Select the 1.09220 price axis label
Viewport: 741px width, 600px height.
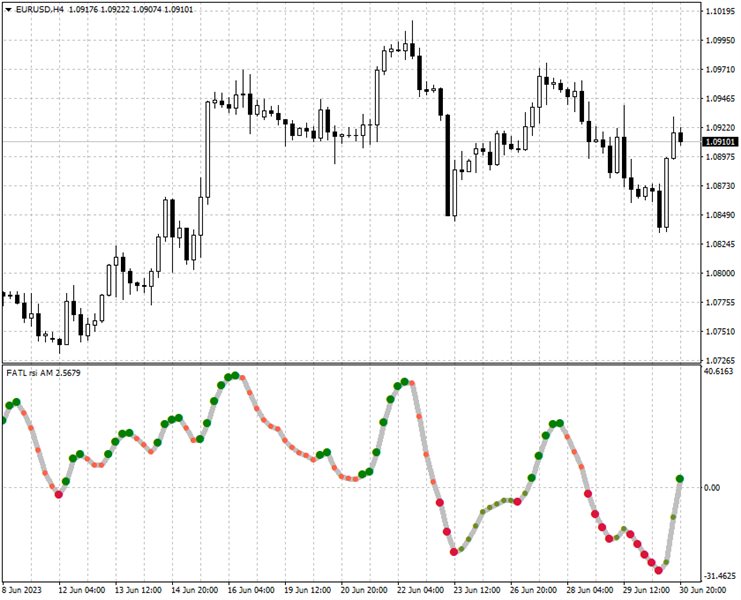click(x=720, y=128)
